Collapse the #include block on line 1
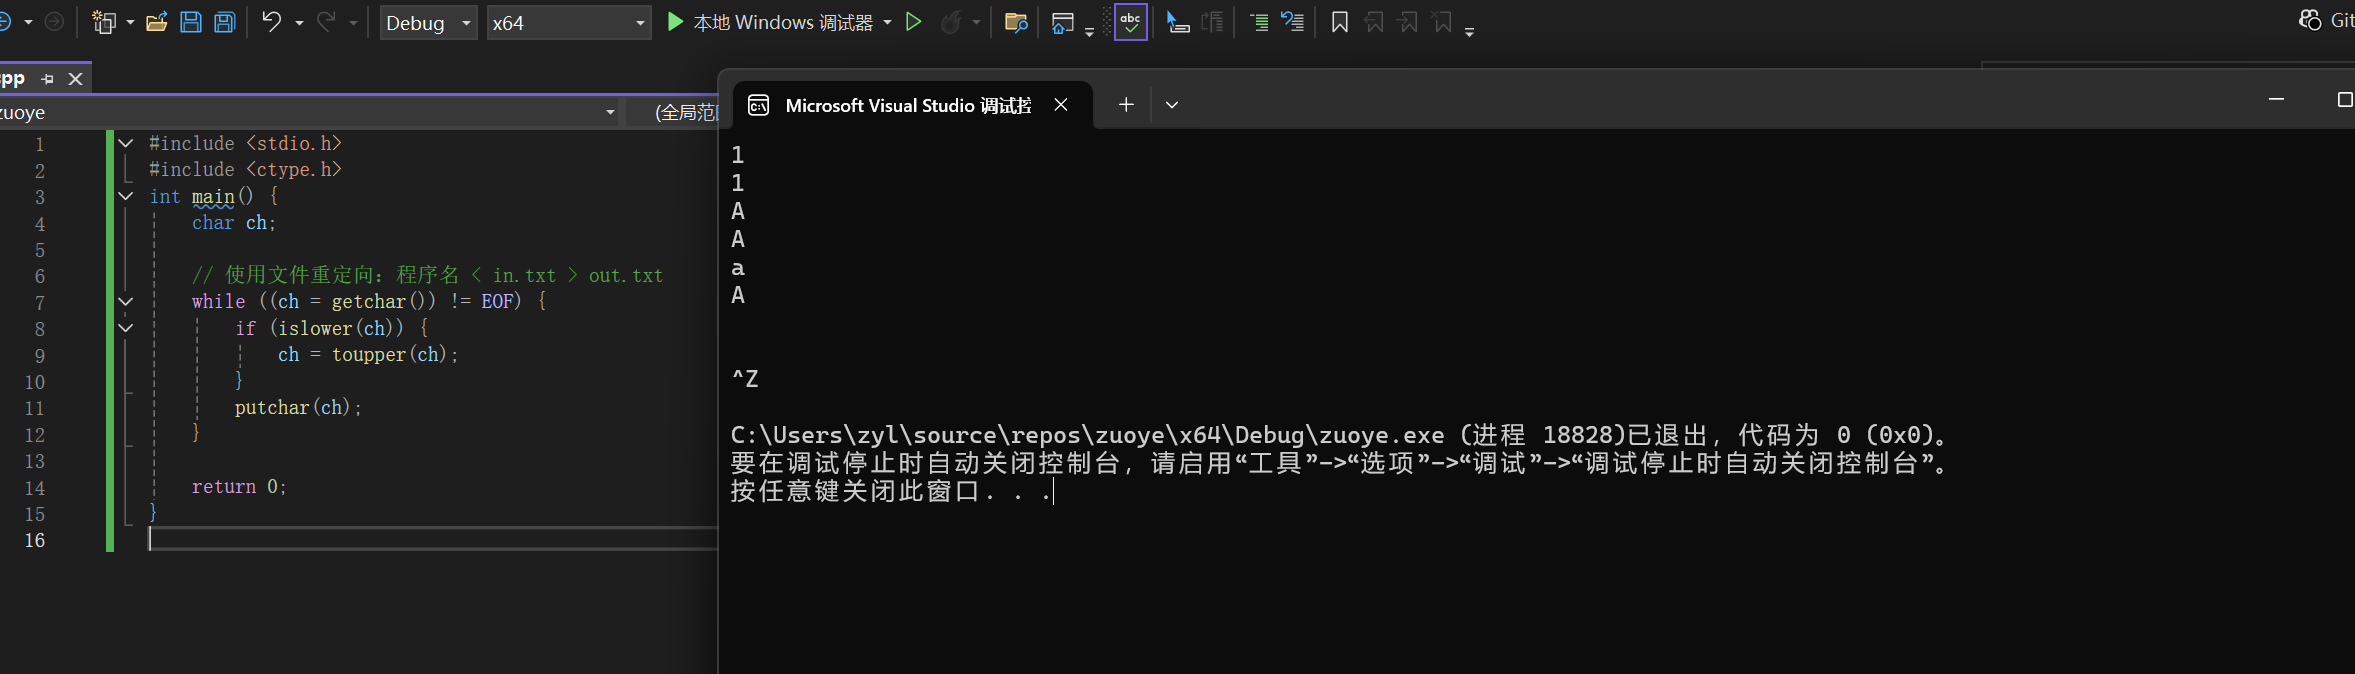This screenshot has width=2355, height=674. pos(126,143)
